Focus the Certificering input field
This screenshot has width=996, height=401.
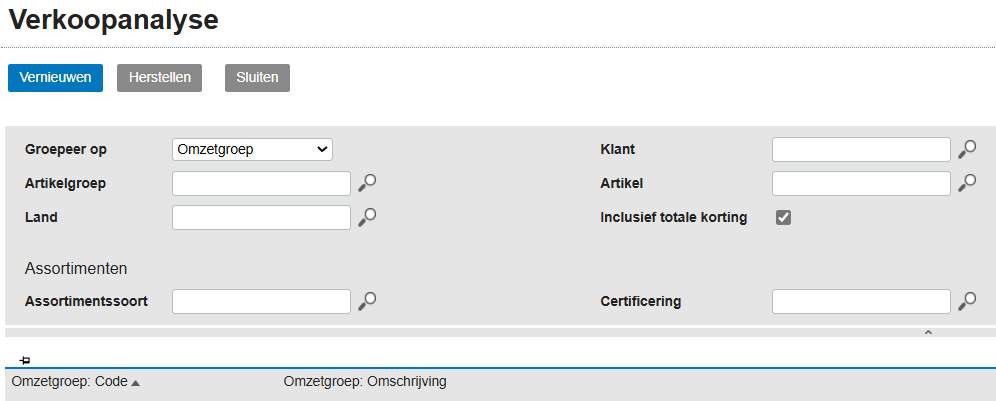coord(861,301)
